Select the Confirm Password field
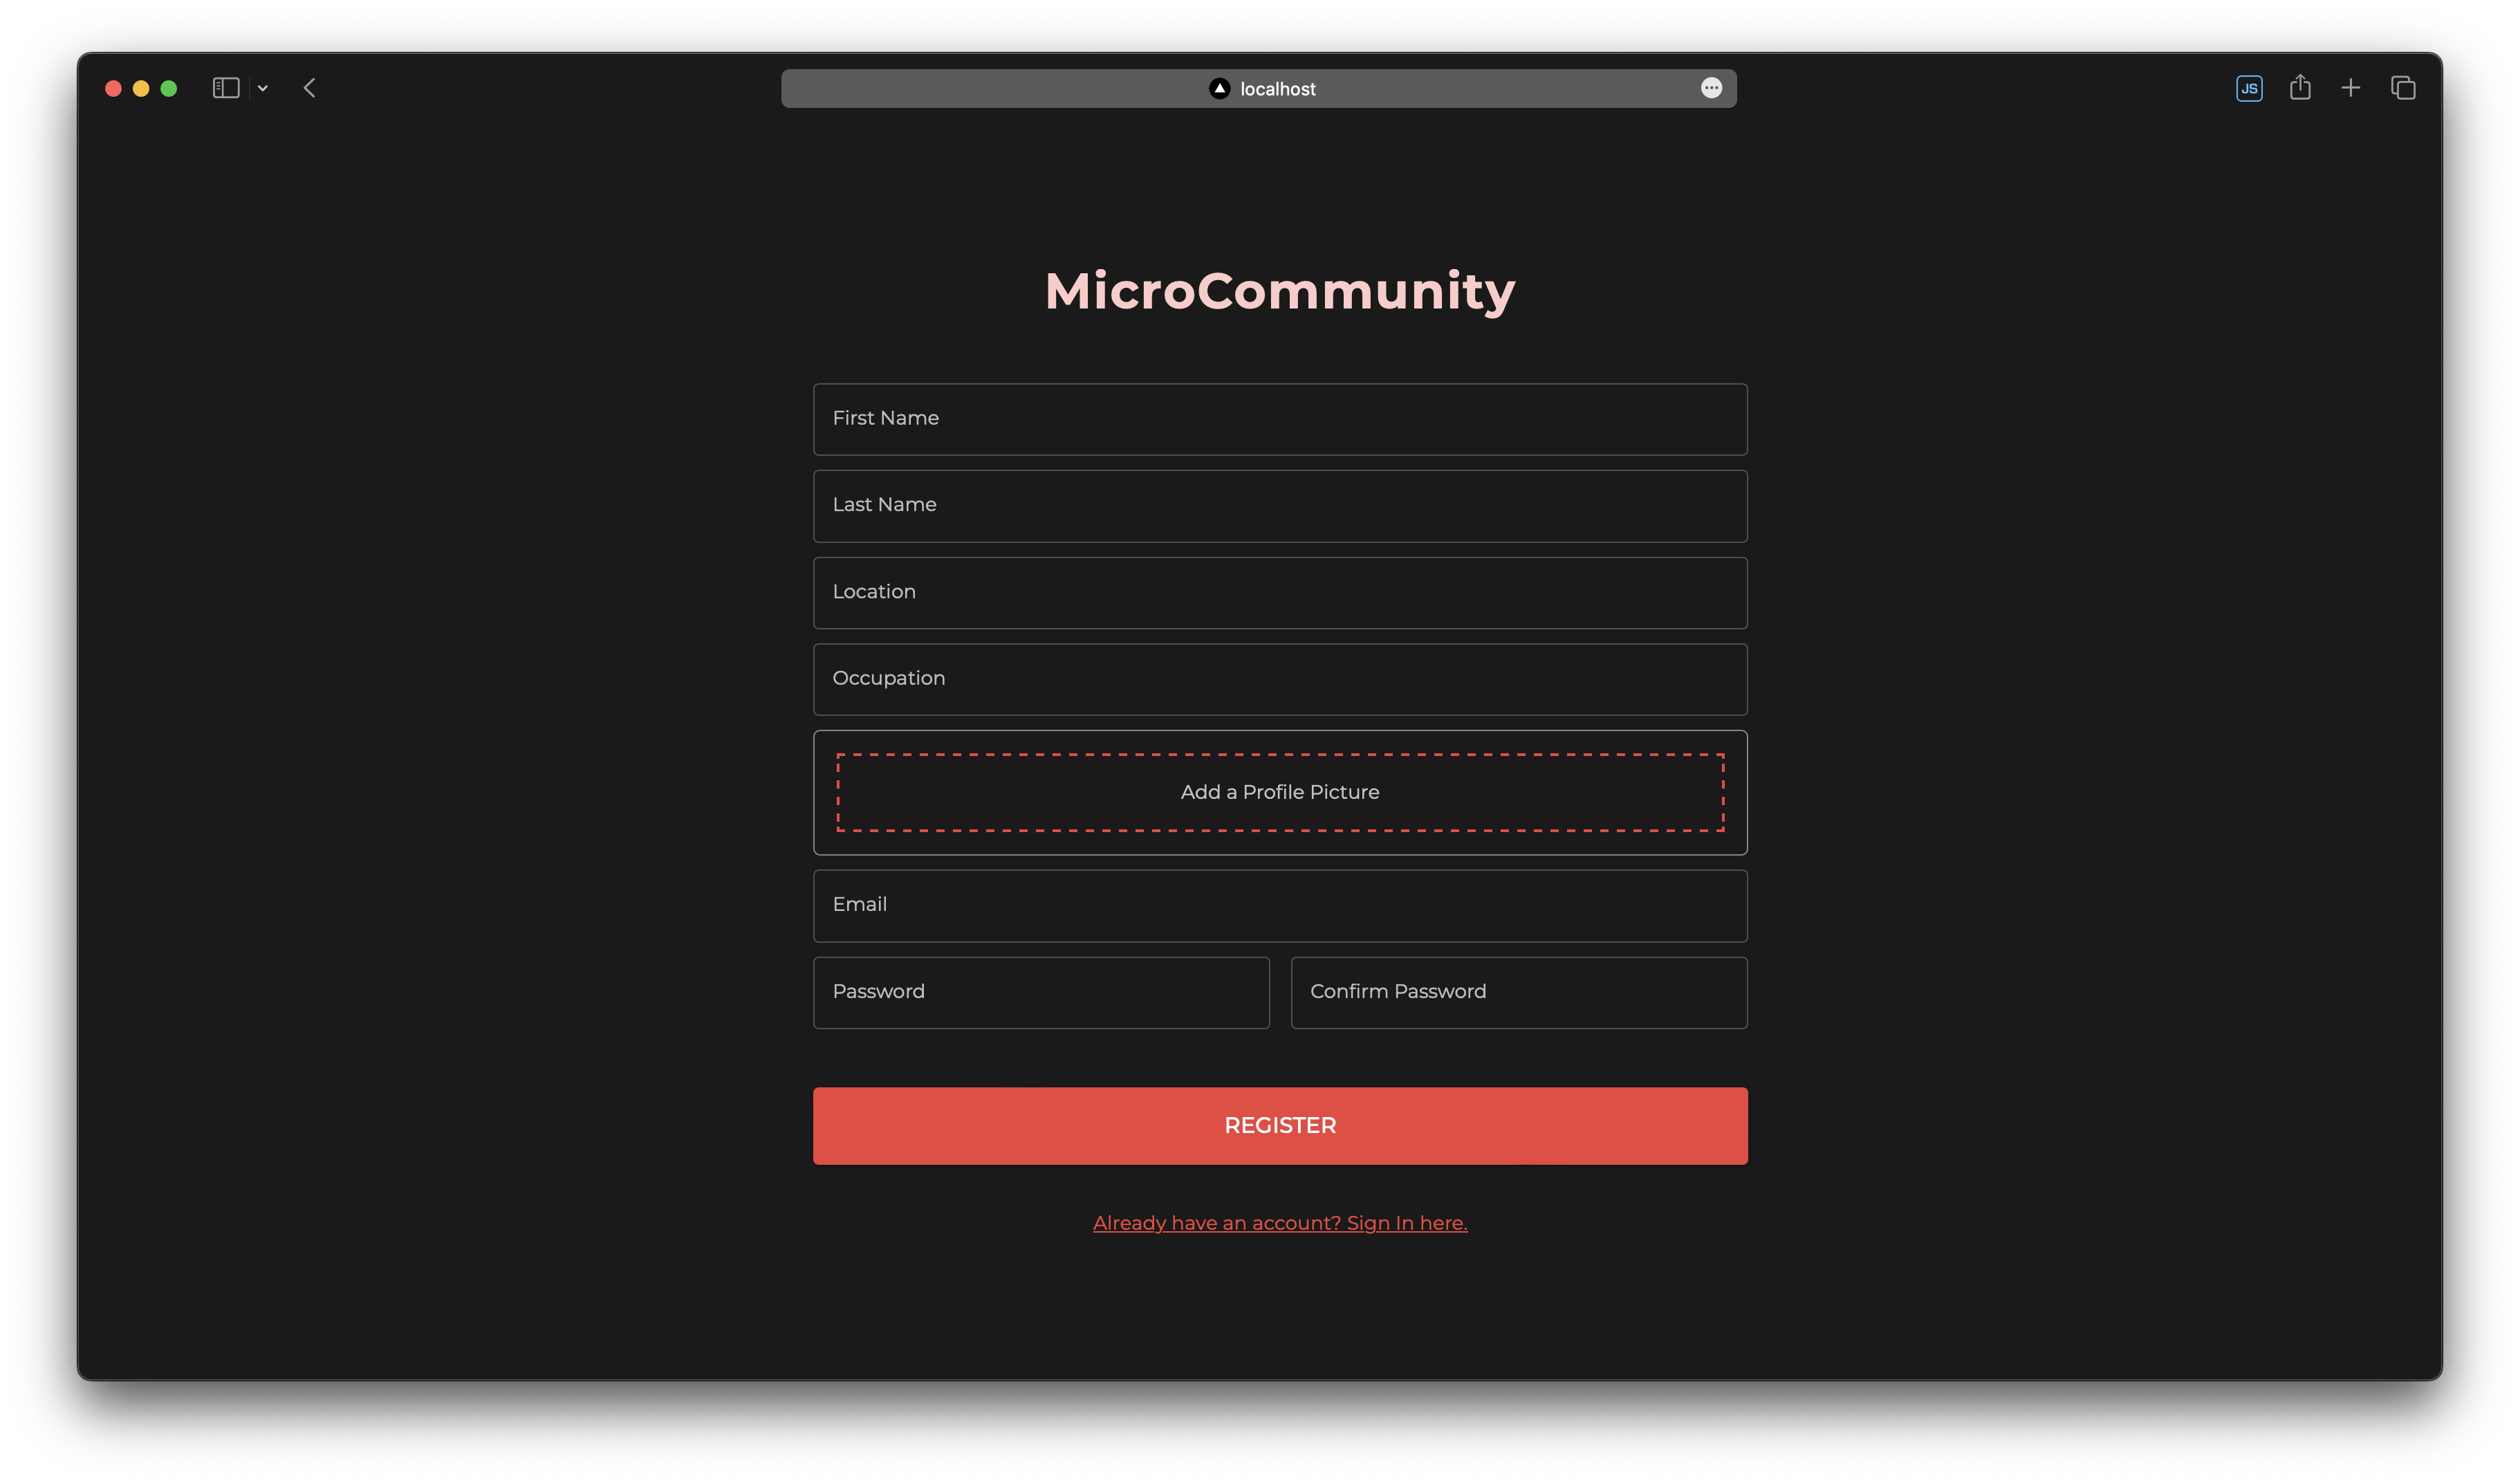 point(1518,992)
